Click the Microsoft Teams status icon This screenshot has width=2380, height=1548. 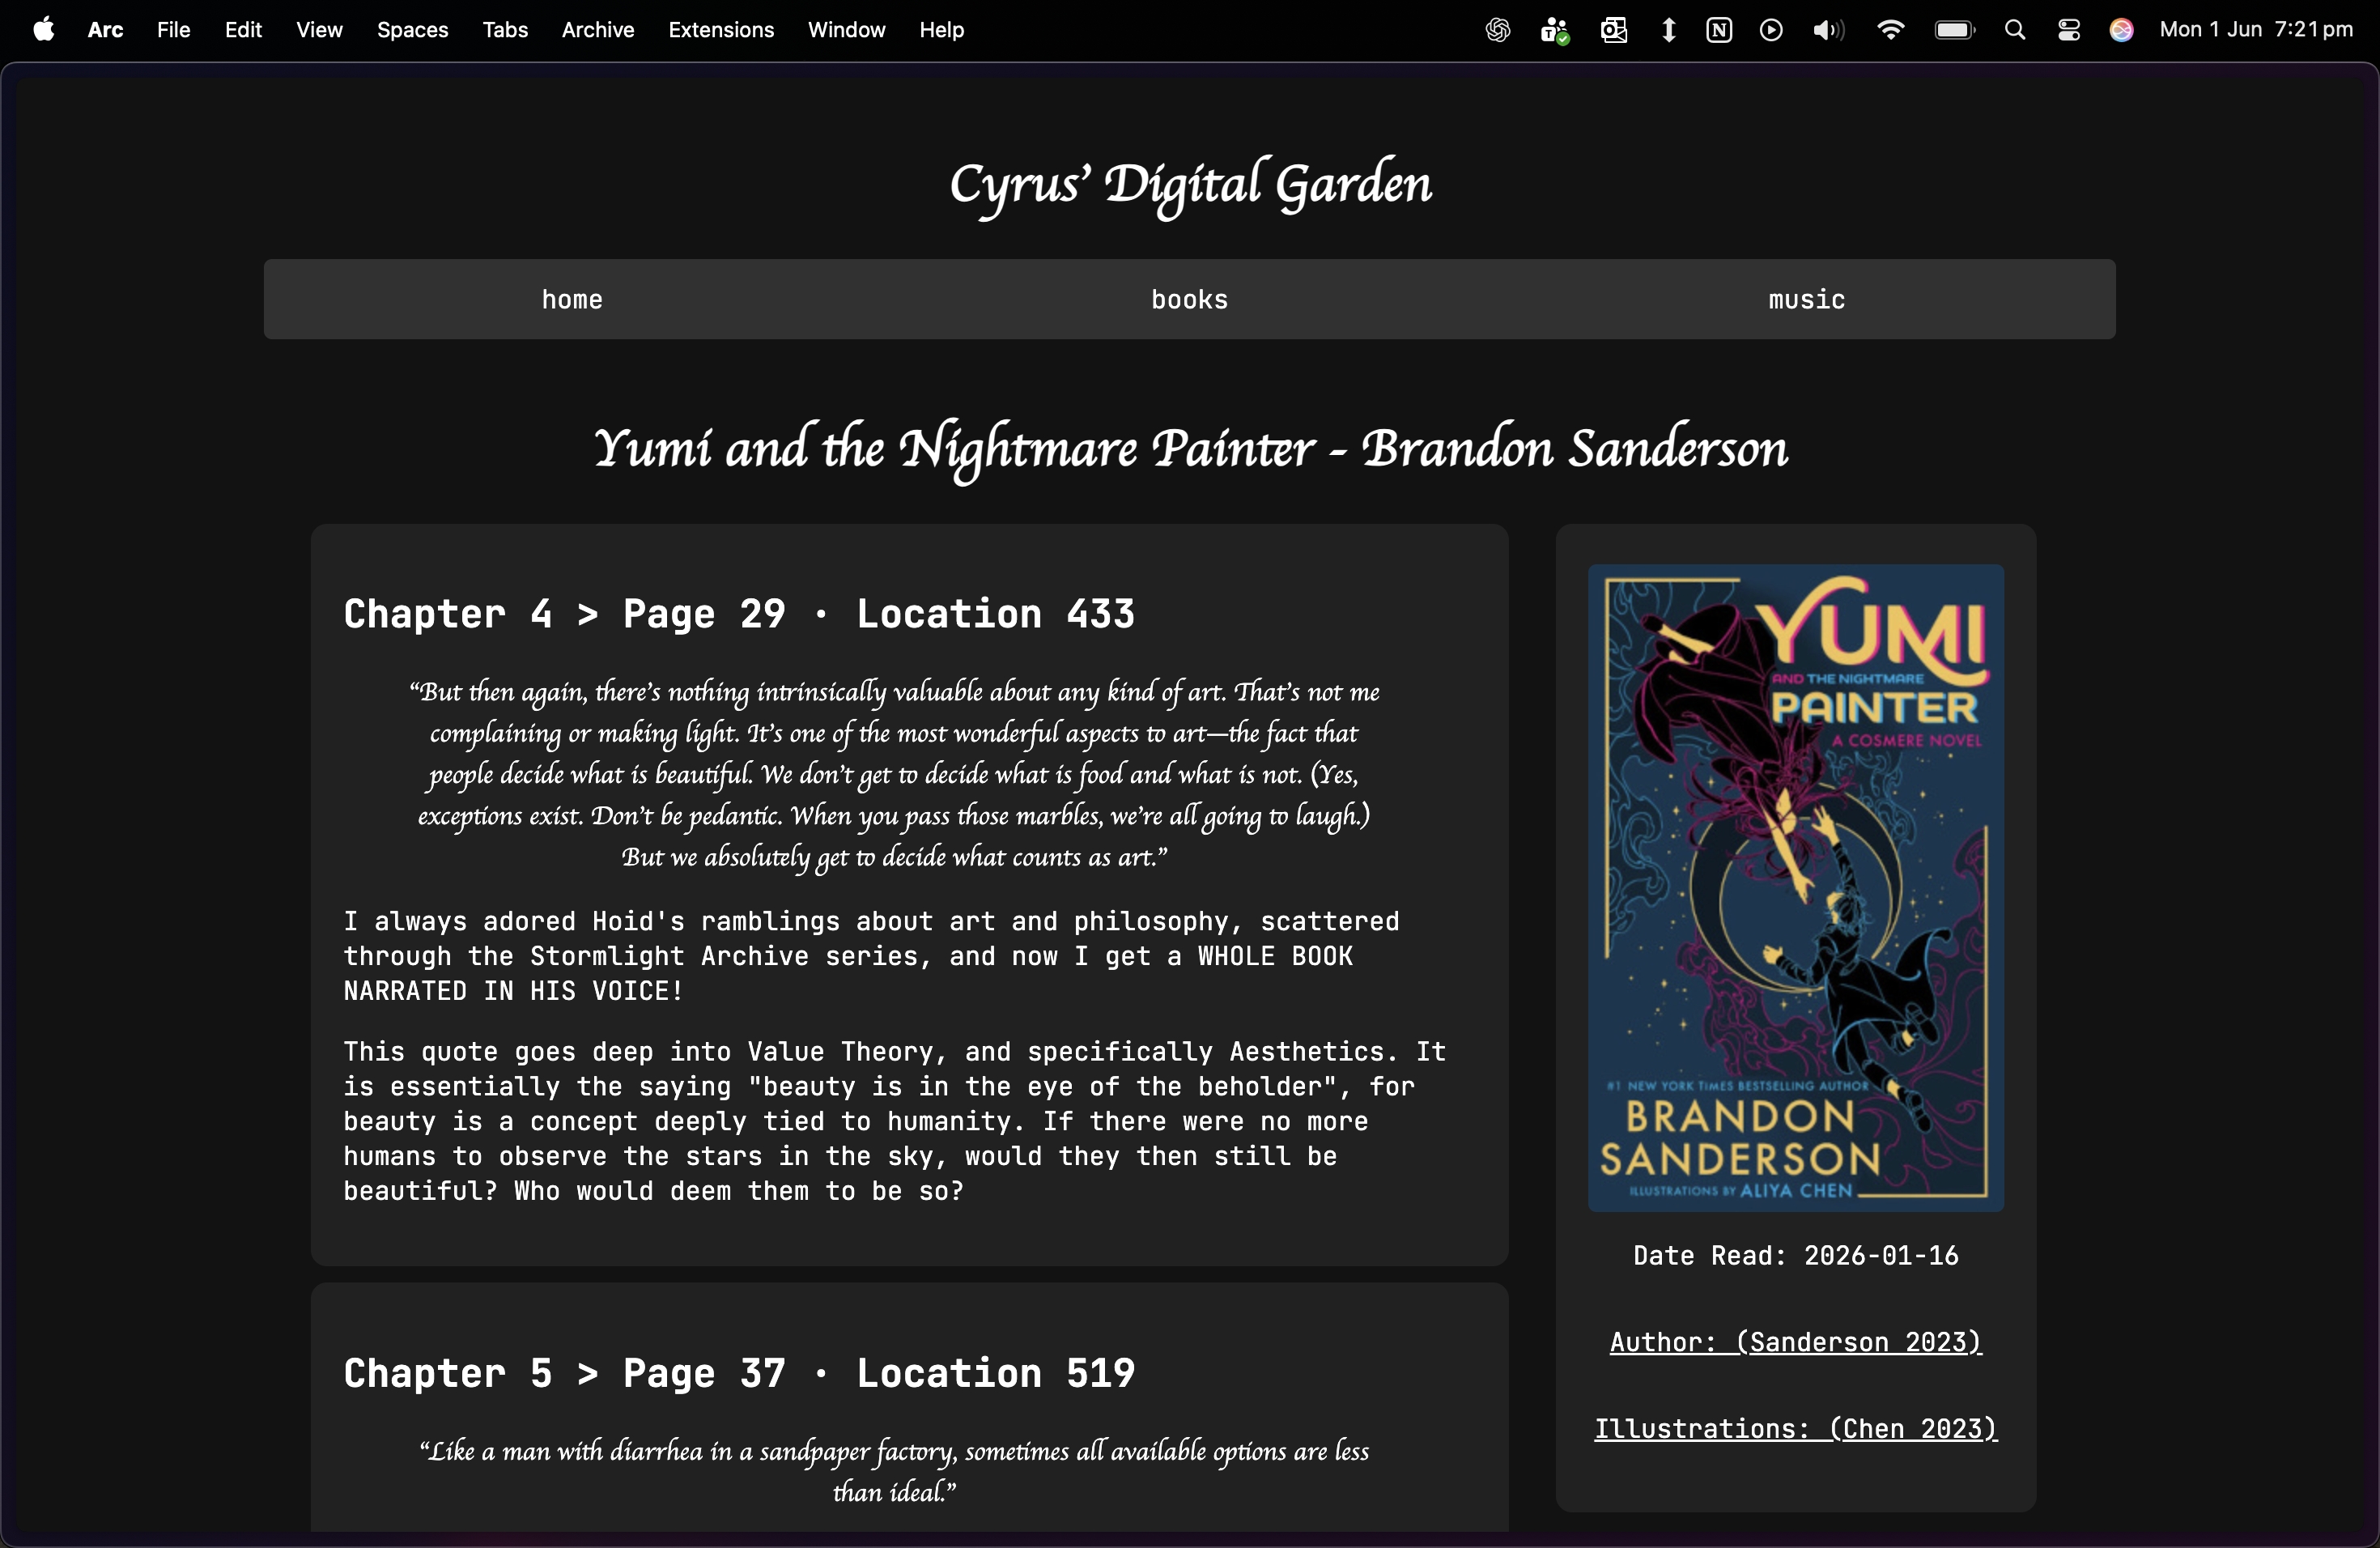tap(1554, 30)
